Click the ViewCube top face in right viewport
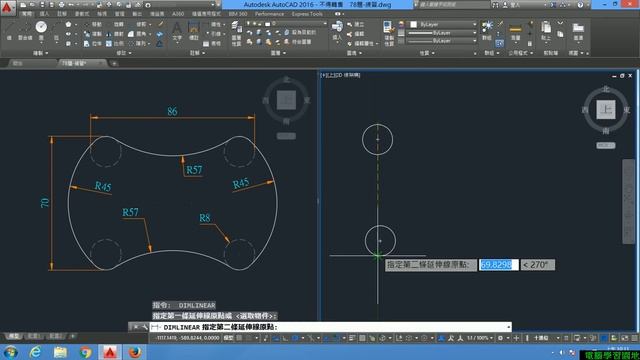The width and height of the screenshot is (640, 360). (606, 110)
